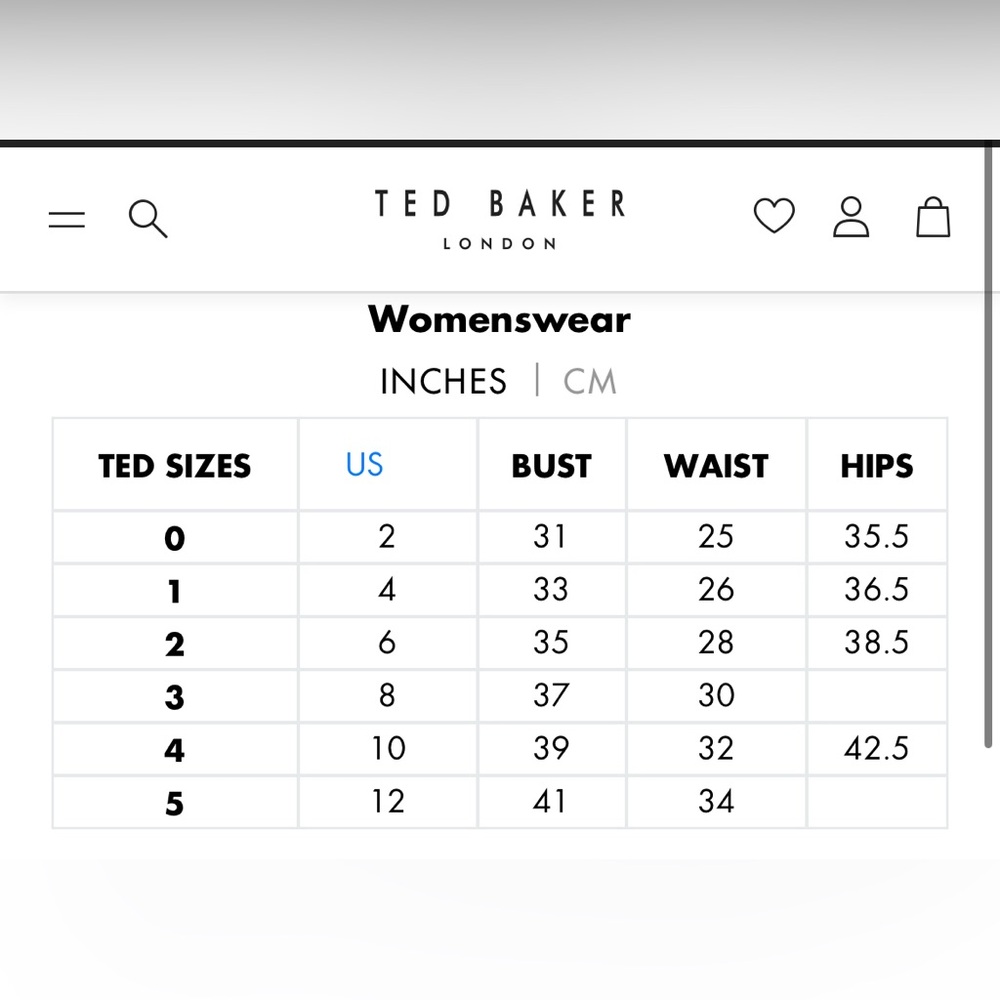Screen dimensions: 1000x1000
Task: Select US size 6 cell
Action: tap(387, 642)
